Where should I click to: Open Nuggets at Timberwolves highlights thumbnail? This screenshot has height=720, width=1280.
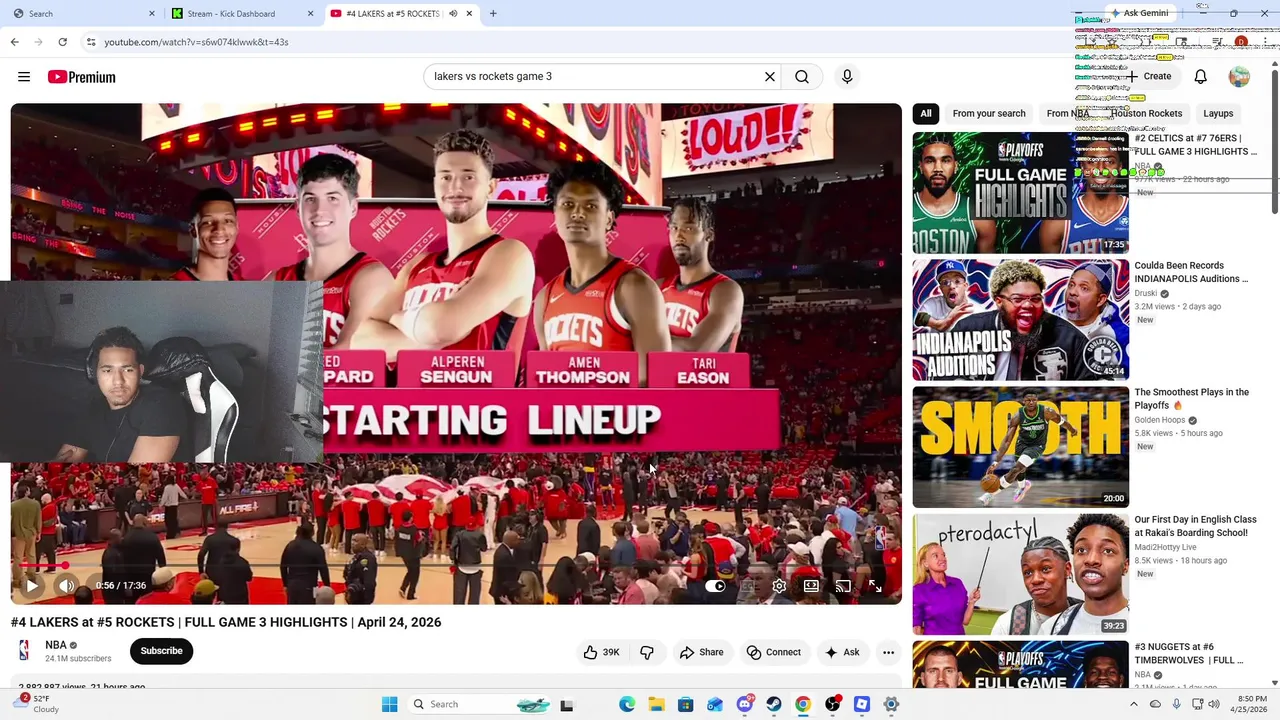click(x=1020, y=665)
